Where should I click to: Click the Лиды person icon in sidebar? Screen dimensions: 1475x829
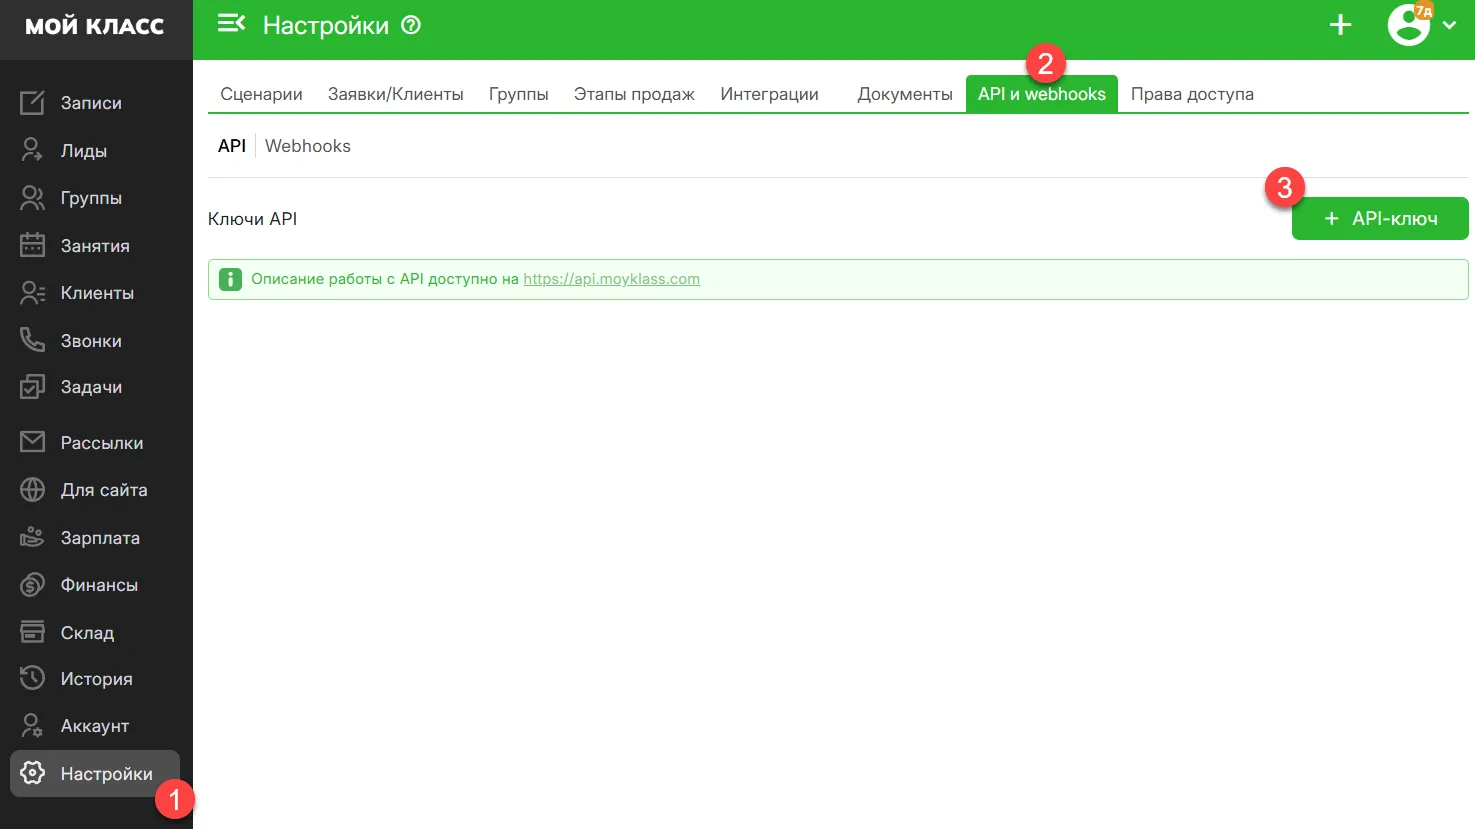tap(32, 151)
